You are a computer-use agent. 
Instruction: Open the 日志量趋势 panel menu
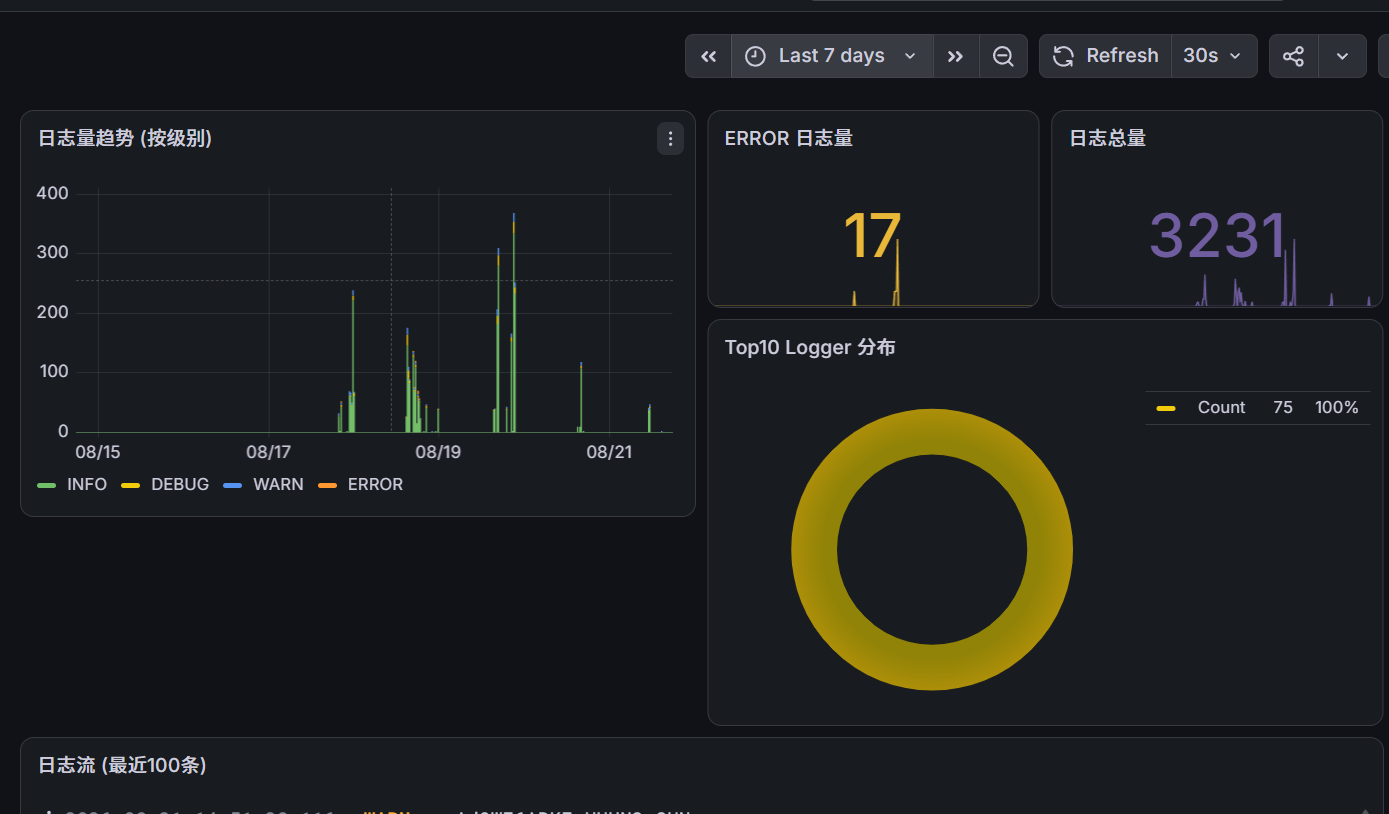pyautogui.click(x=670, y=139)
